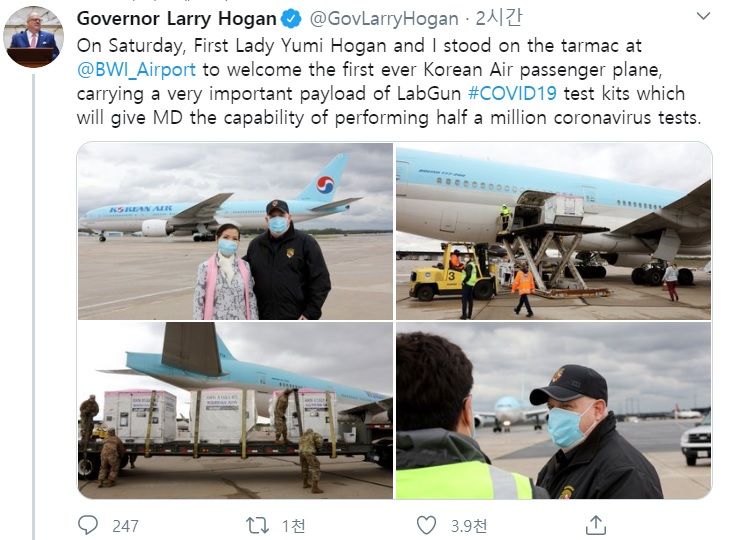Retweet this post via the retweet icon
Screen dimensions: 742x540
click(257, 525)
